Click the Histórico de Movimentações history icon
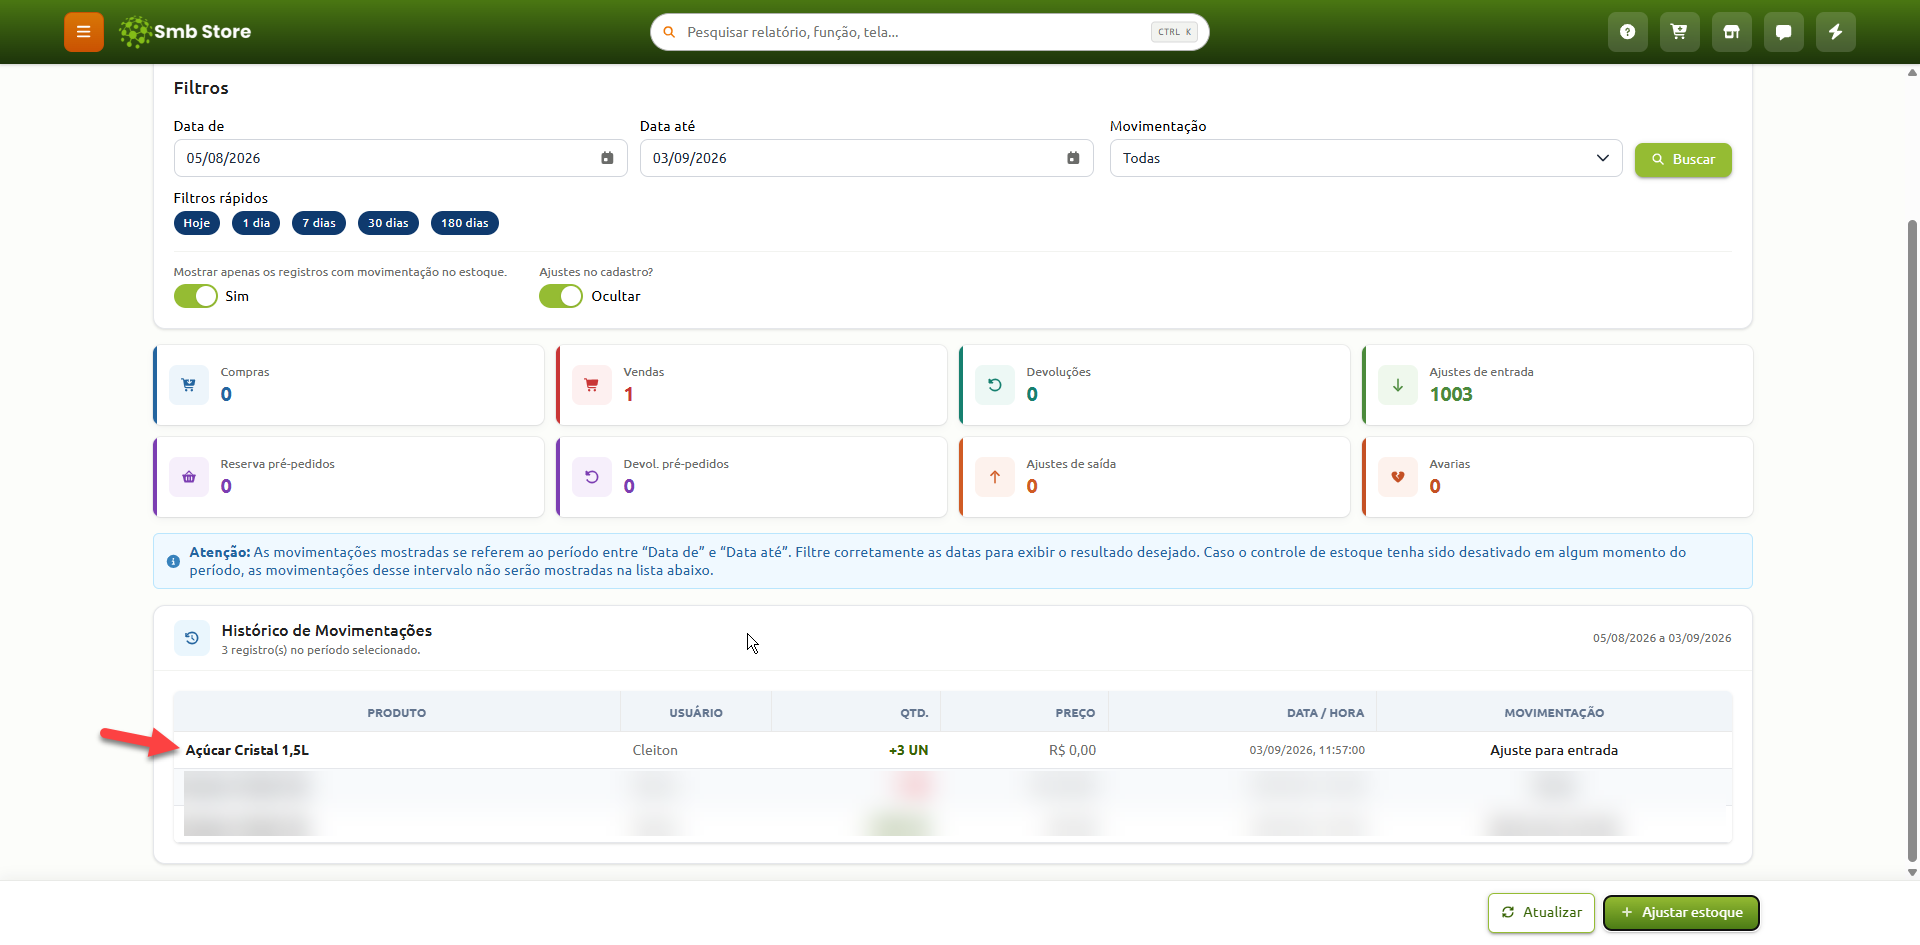Image resolution: width=1920 pixels, height=945 pixels. point(192,638)
